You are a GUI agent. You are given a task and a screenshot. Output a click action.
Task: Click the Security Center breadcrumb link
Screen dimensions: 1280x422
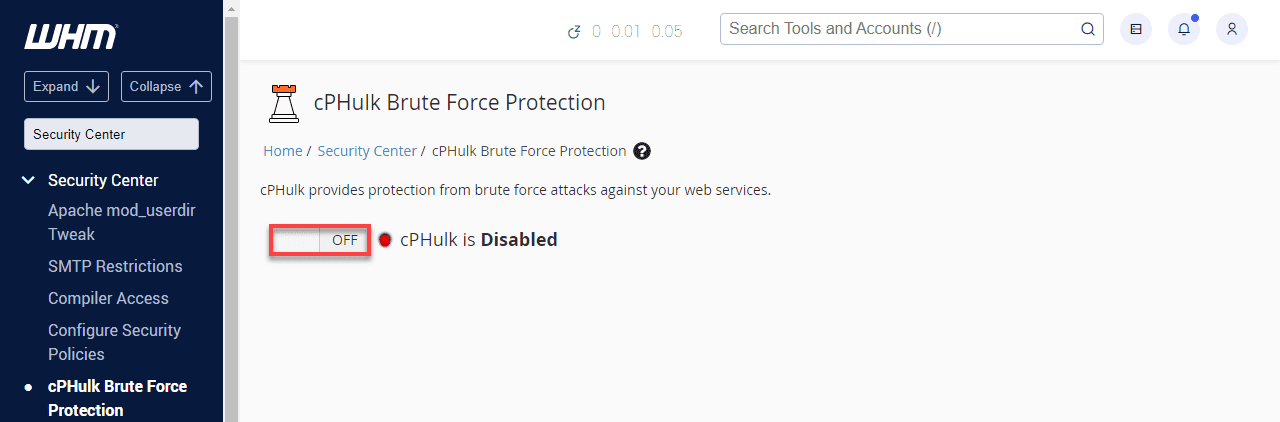click(367, 151)
